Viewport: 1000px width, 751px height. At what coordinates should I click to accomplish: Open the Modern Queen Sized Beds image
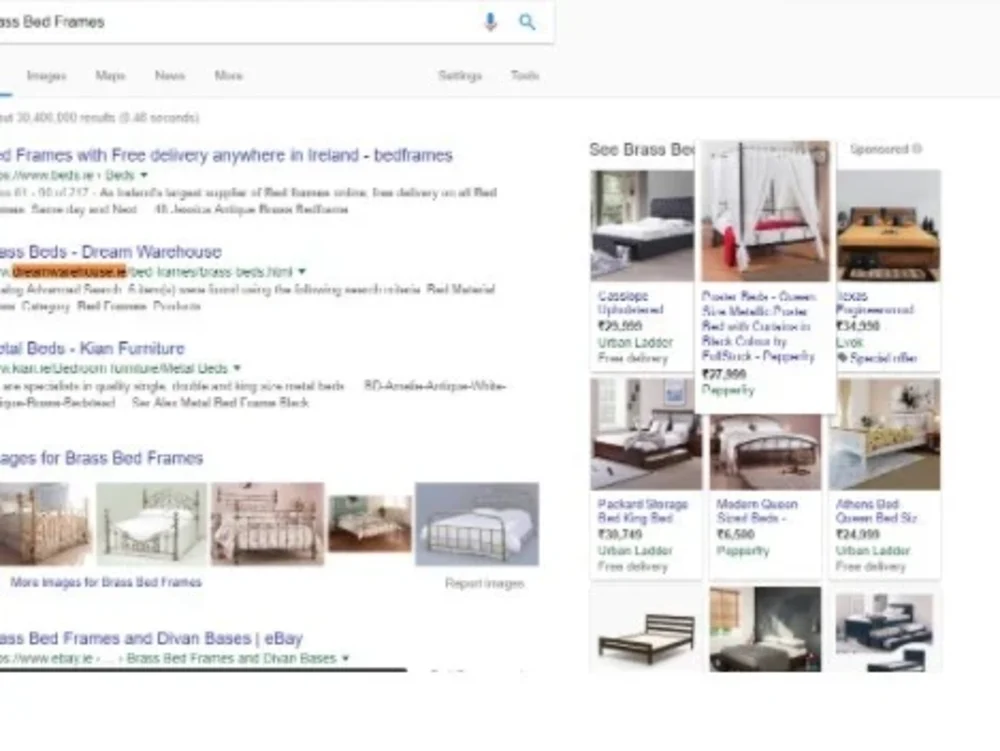765,452
